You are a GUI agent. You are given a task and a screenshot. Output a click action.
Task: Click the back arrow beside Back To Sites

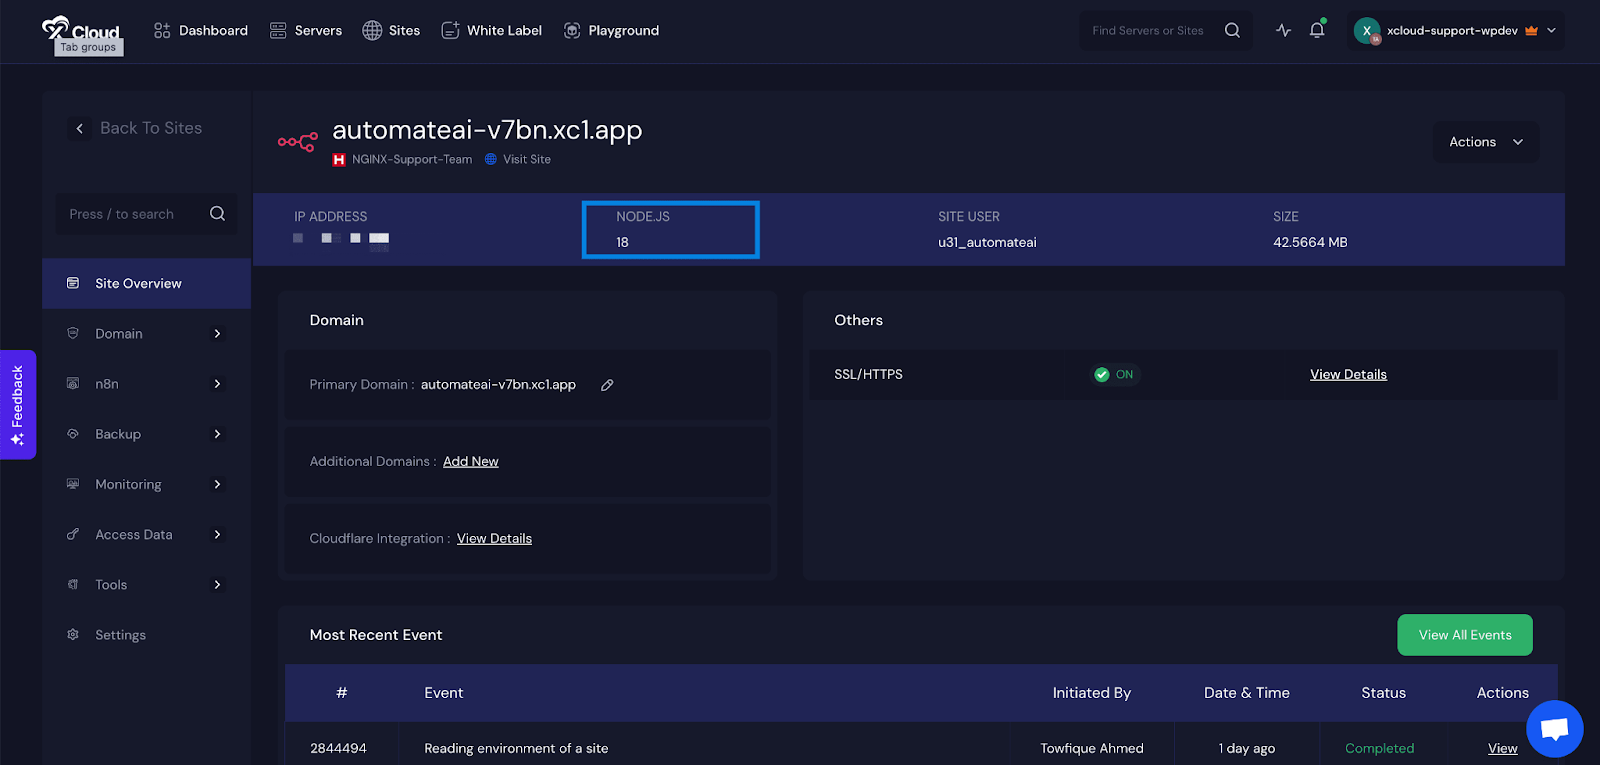[x=80, y=128]
